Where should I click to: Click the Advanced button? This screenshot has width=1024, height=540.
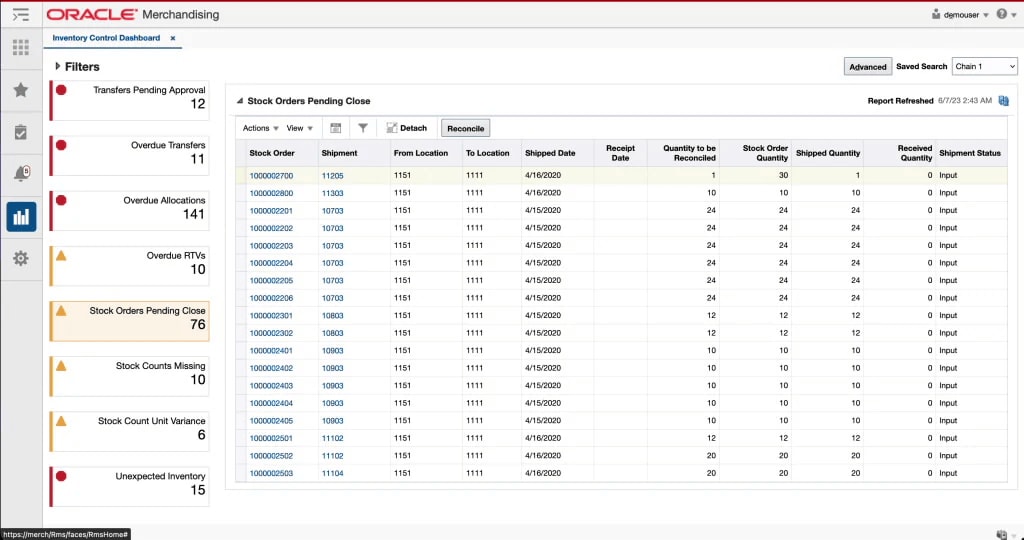tap(867, 67)
